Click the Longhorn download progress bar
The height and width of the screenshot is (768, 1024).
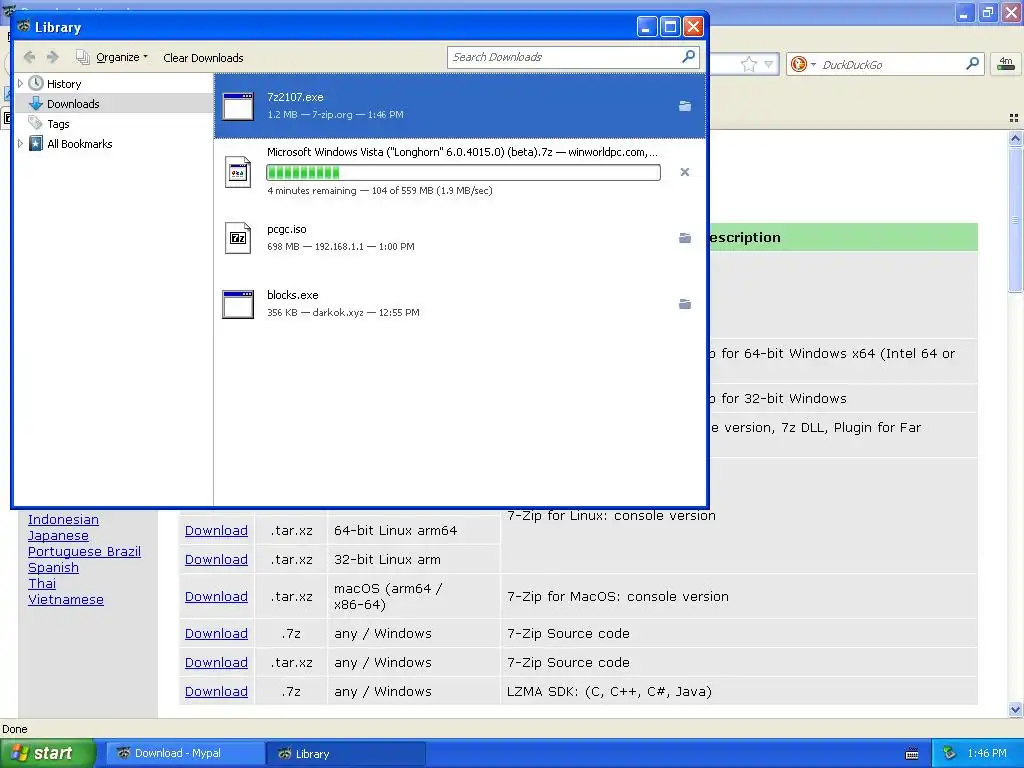tap(464, 172)
